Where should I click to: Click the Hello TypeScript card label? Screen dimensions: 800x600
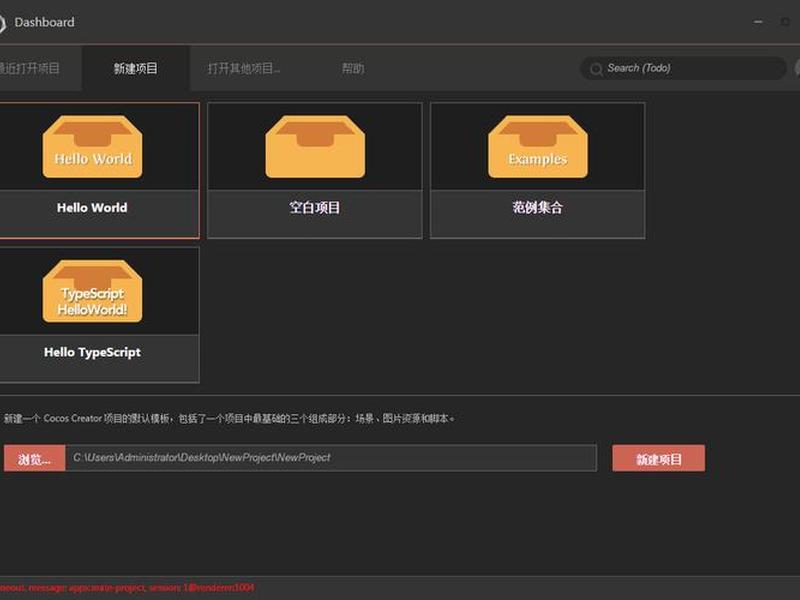[92, 352]
